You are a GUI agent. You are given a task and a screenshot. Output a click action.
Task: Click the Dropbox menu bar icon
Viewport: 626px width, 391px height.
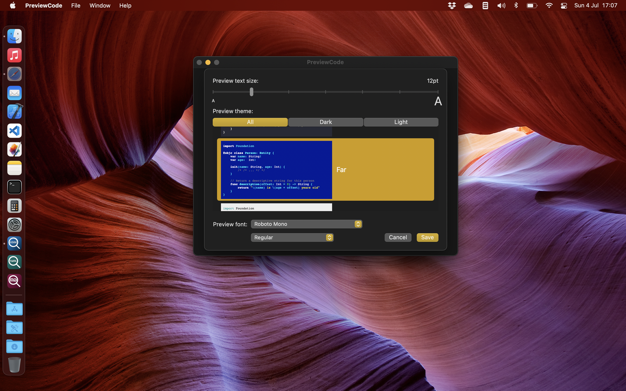coord(452,6)
